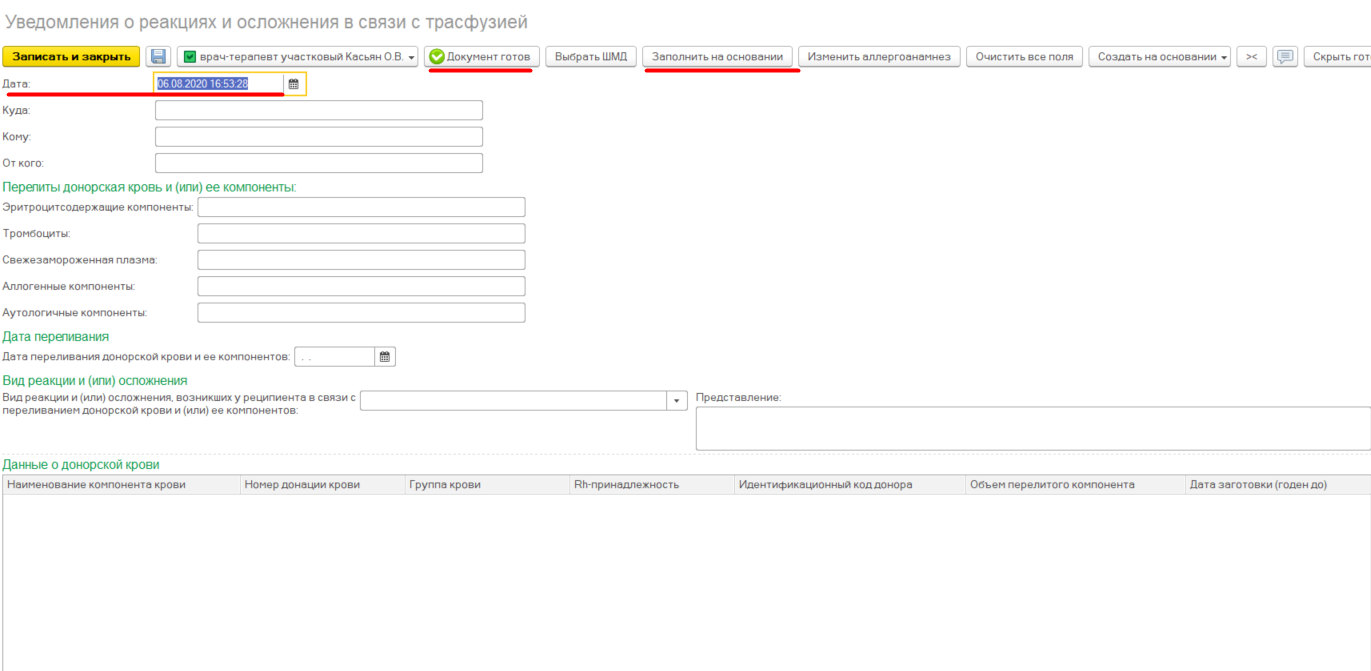Click into the 'Представление' text area

tap(1032, 429)
